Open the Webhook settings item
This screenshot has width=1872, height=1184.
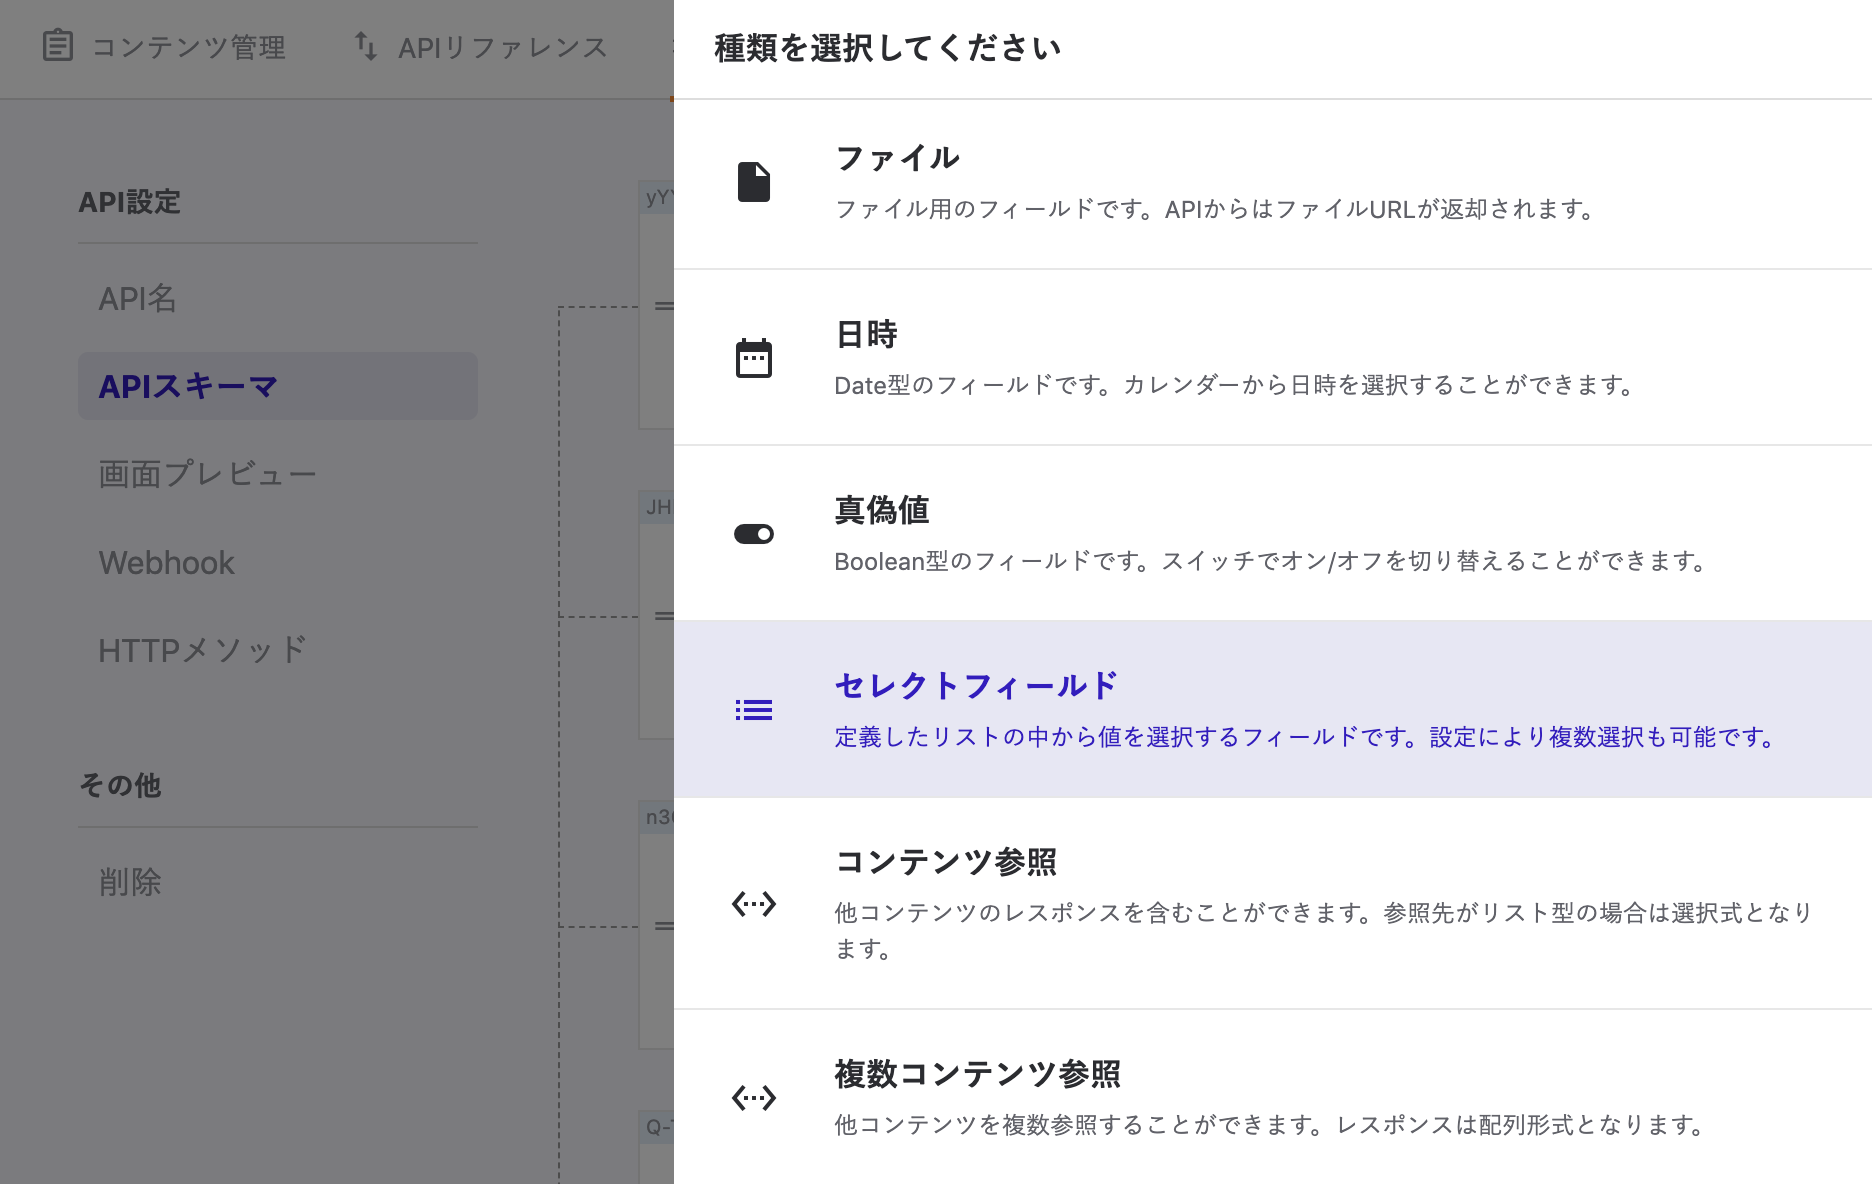coord(166,563)
